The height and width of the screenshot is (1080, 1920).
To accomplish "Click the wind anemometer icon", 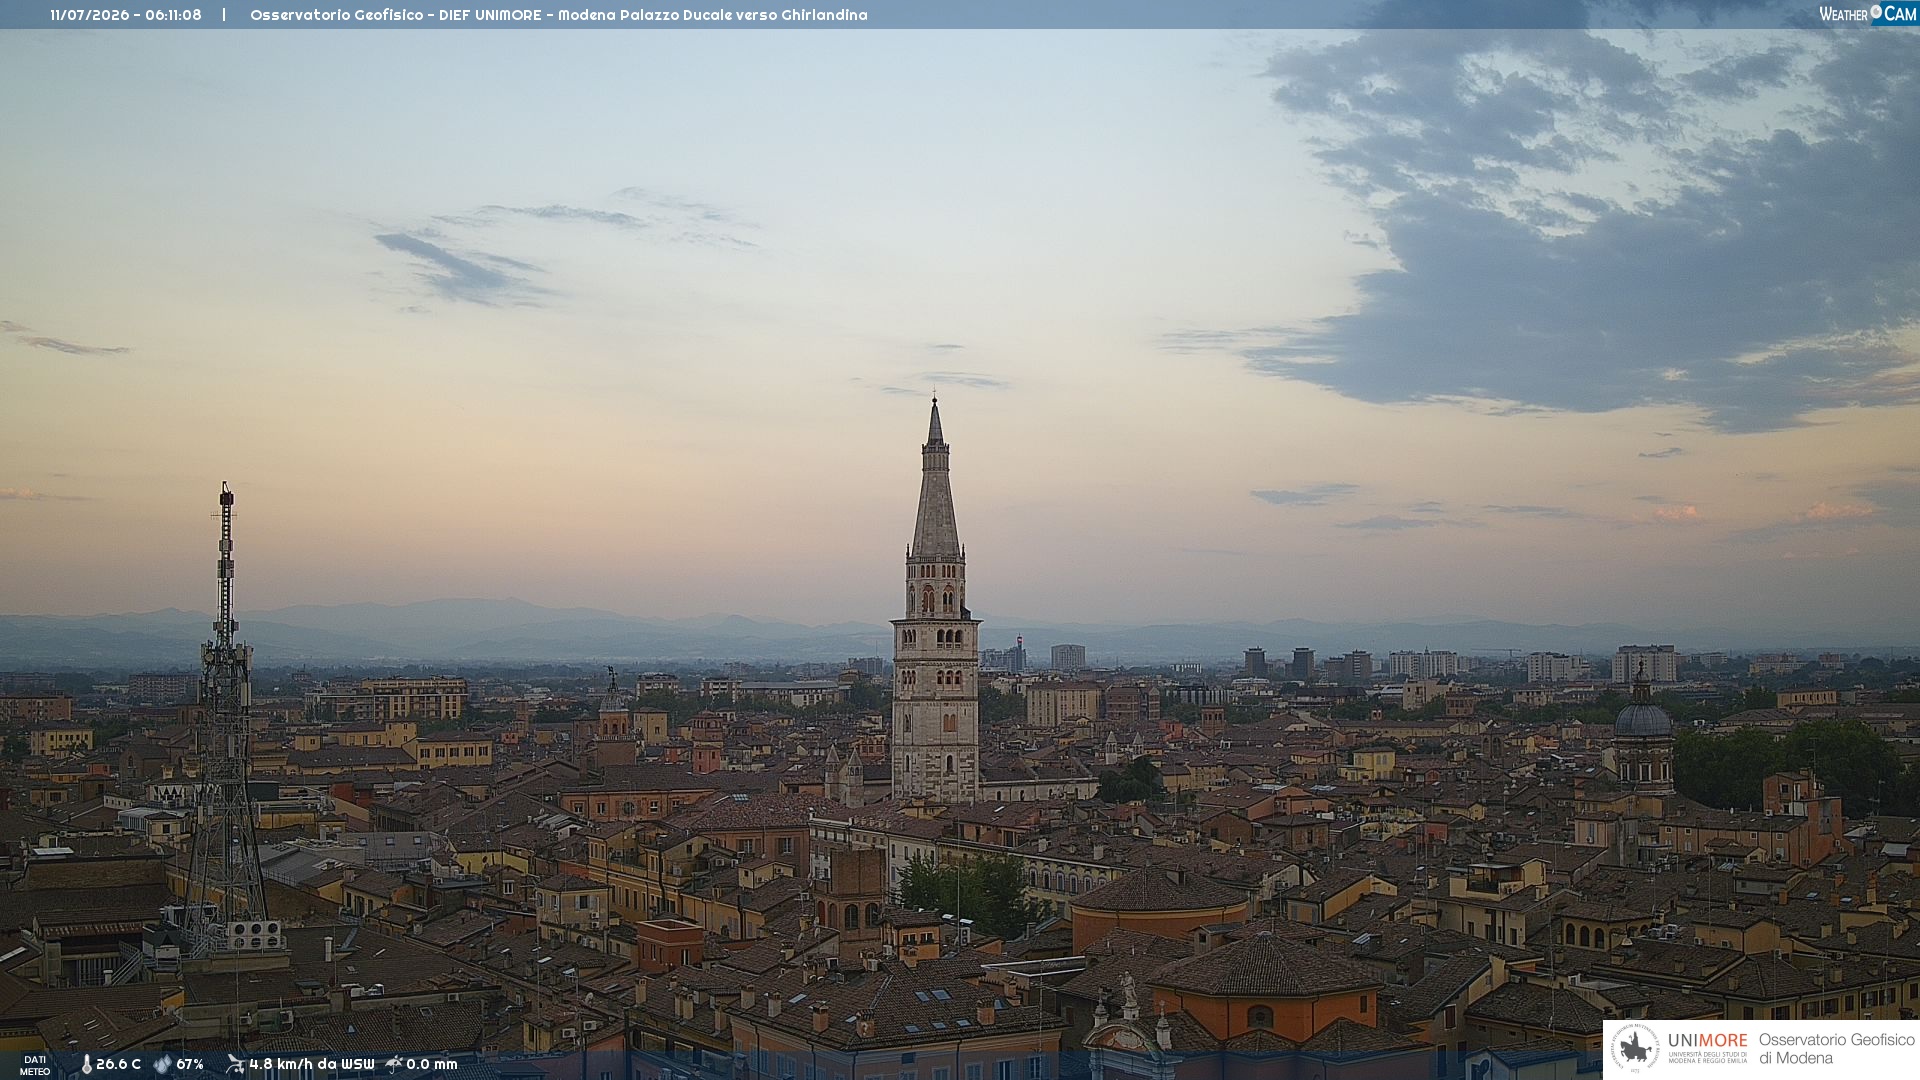I will 235,1064.
